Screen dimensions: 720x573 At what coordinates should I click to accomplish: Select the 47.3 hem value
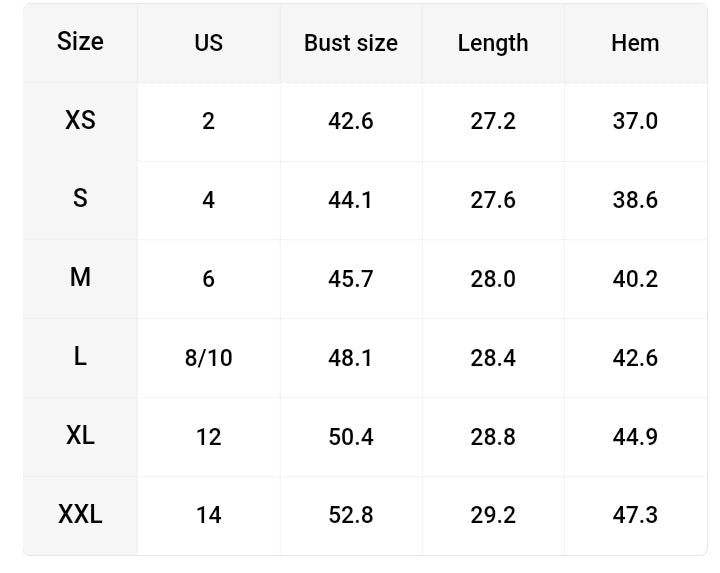point(635,515)
